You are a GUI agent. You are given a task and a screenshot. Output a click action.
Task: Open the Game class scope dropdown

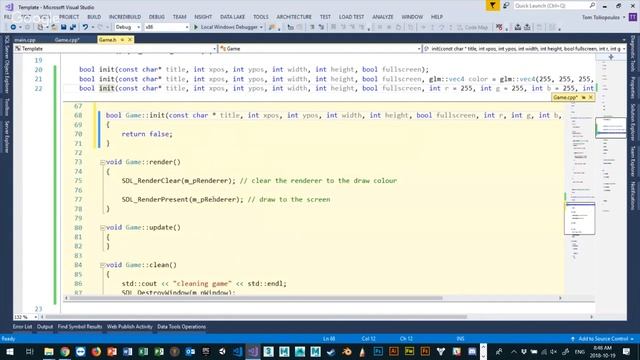click(x=320, y=49)
